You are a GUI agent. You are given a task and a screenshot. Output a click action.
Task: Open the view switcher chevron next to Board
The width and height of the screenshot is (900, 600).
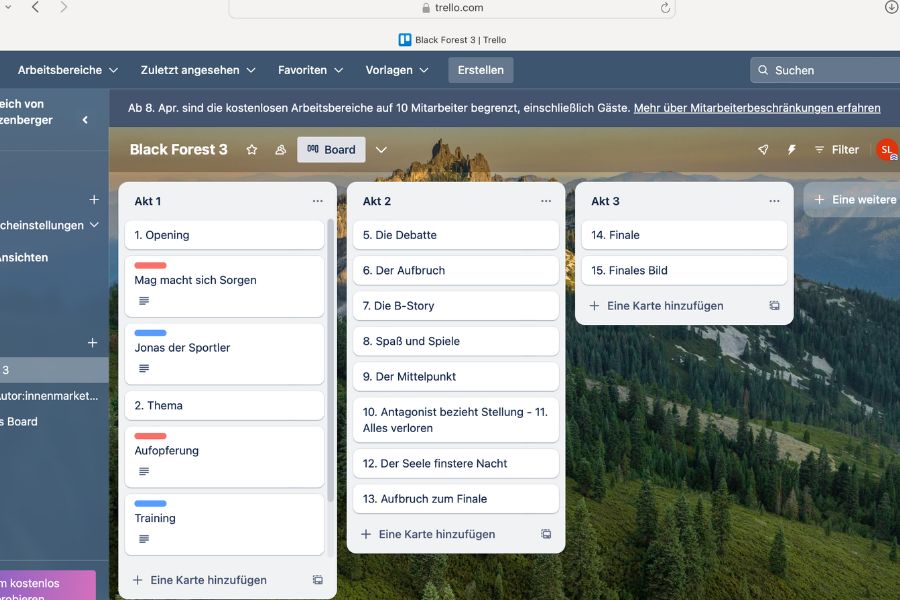tap(381, 149)
